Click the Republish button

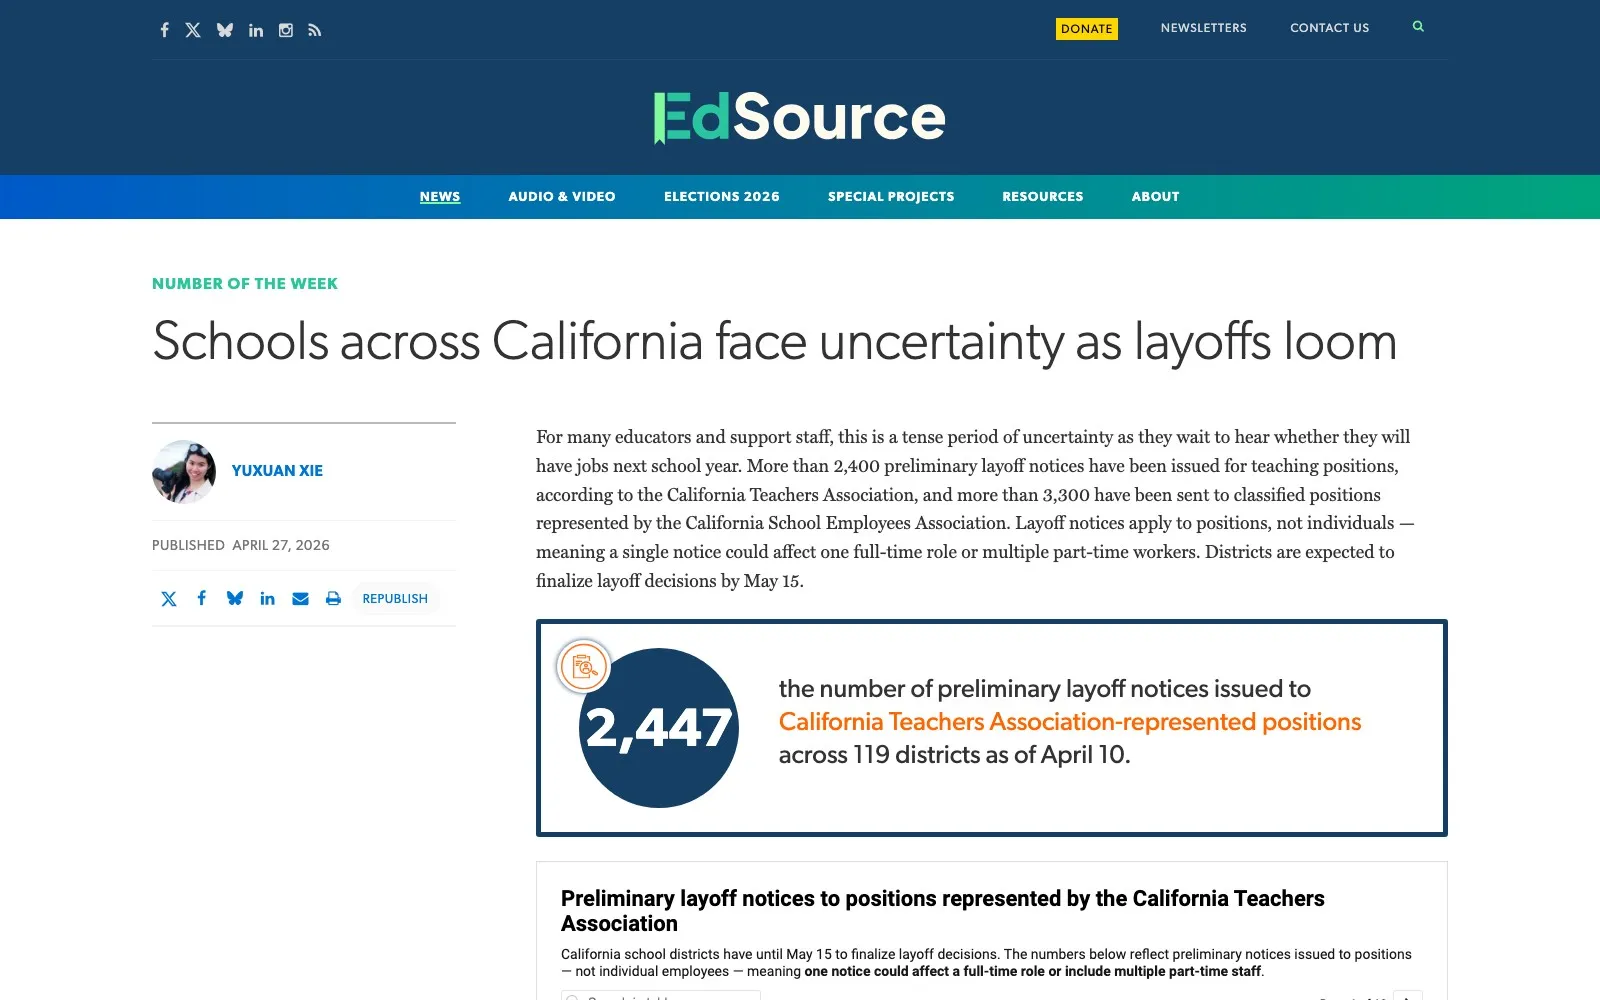[395, 598]
